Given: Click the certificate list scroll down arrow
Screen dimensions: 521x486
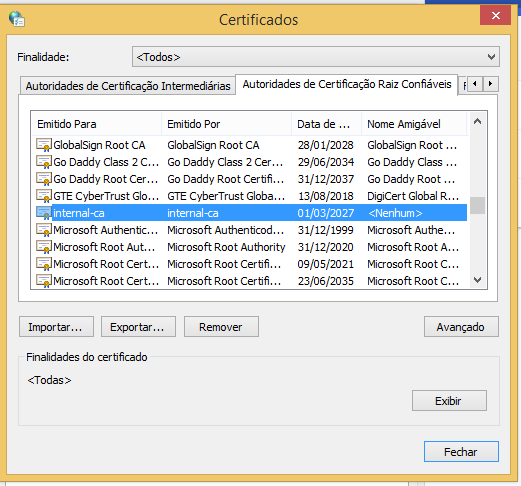Looking at the screenshot, I should (477, 280).
